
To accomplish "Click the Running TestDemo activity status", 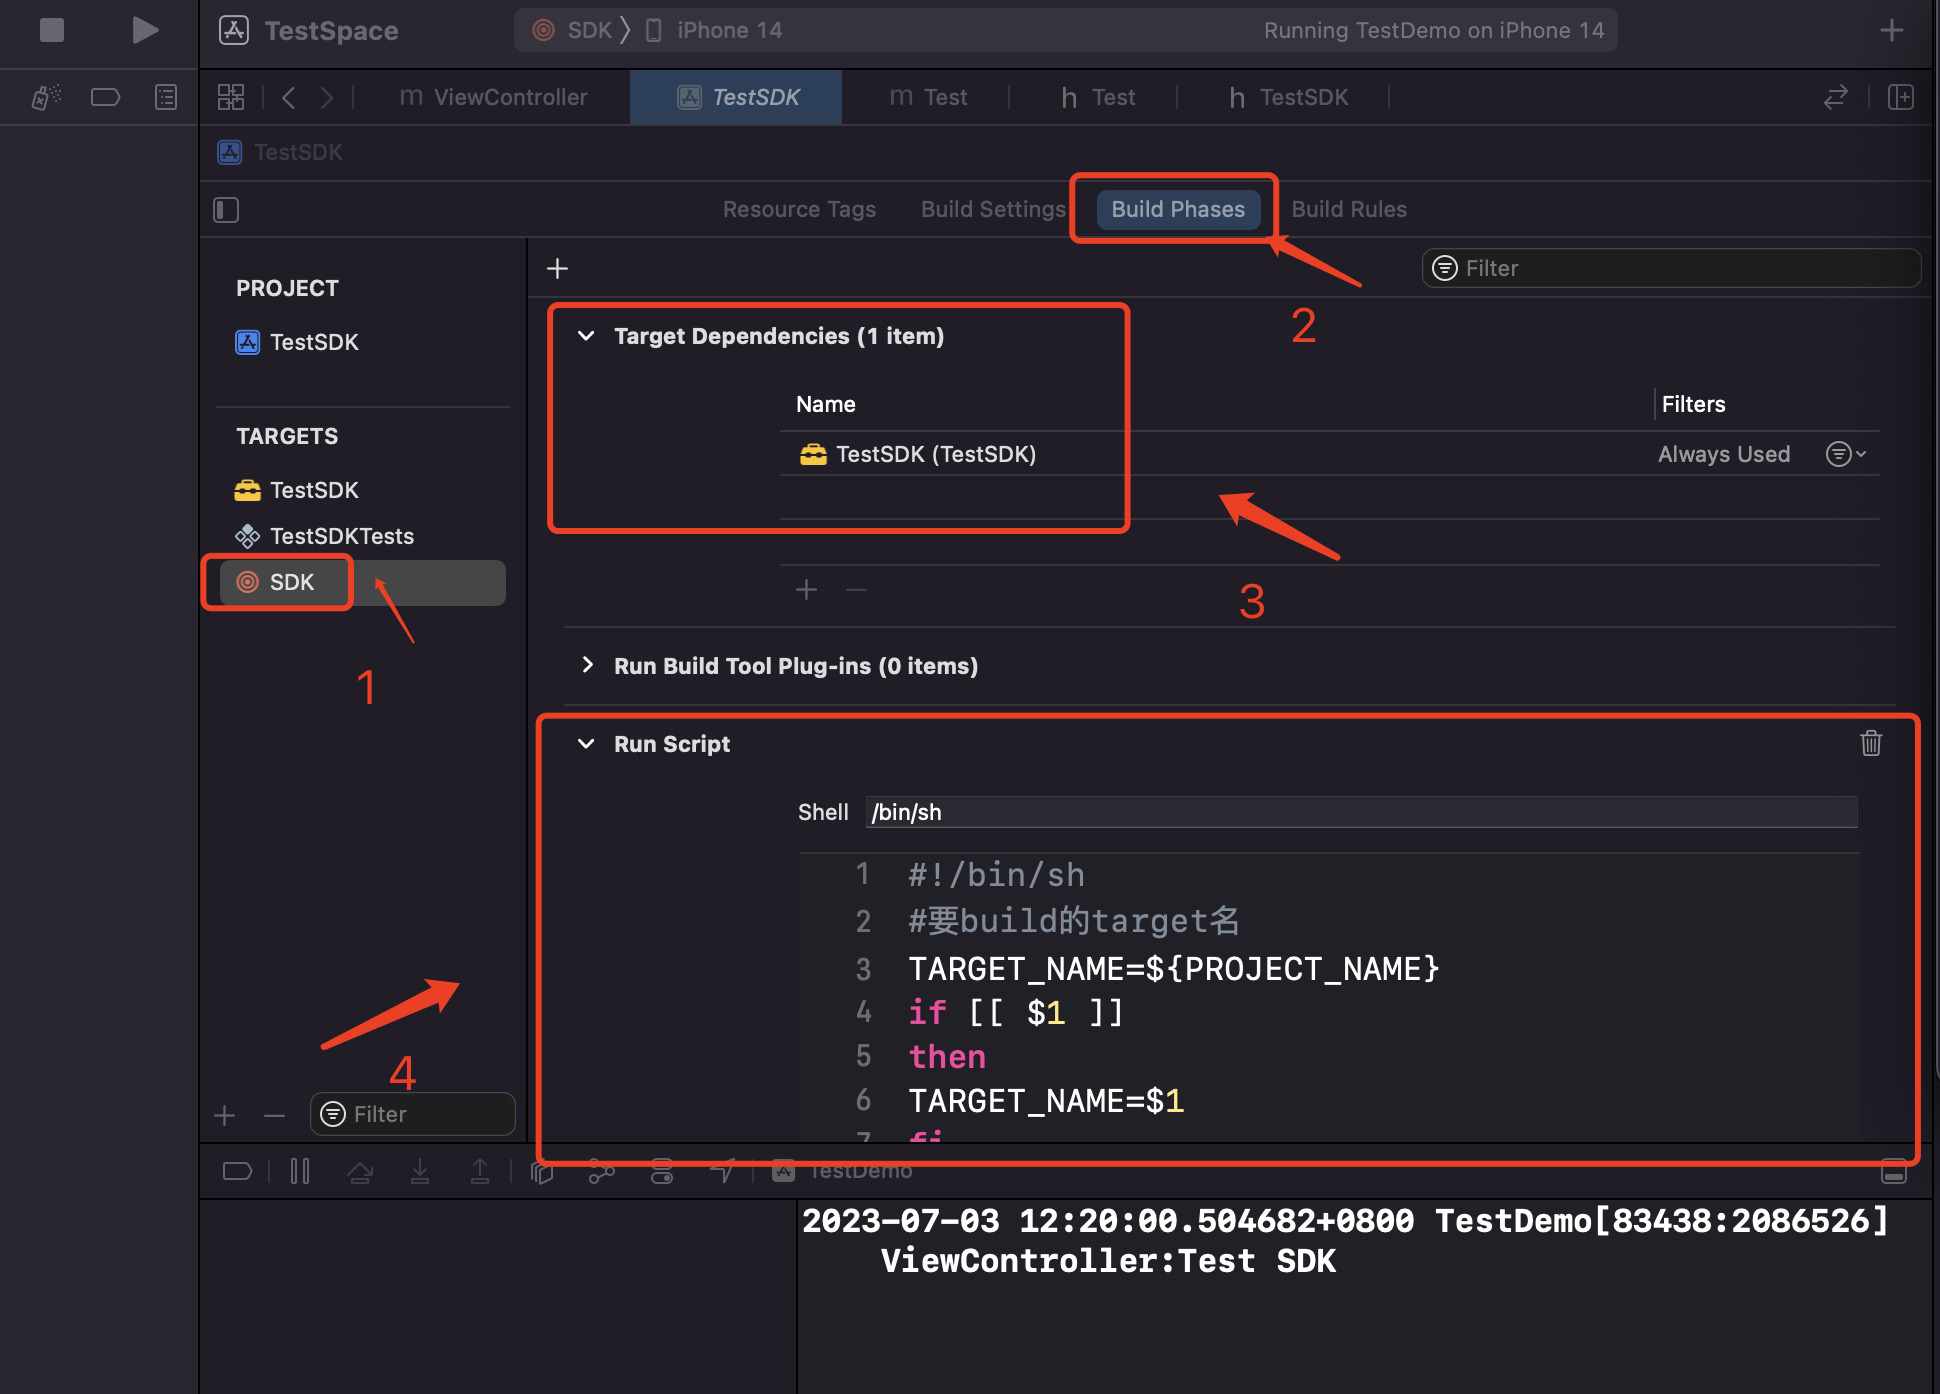I will pyautogui.click(x=1434, y=30).
